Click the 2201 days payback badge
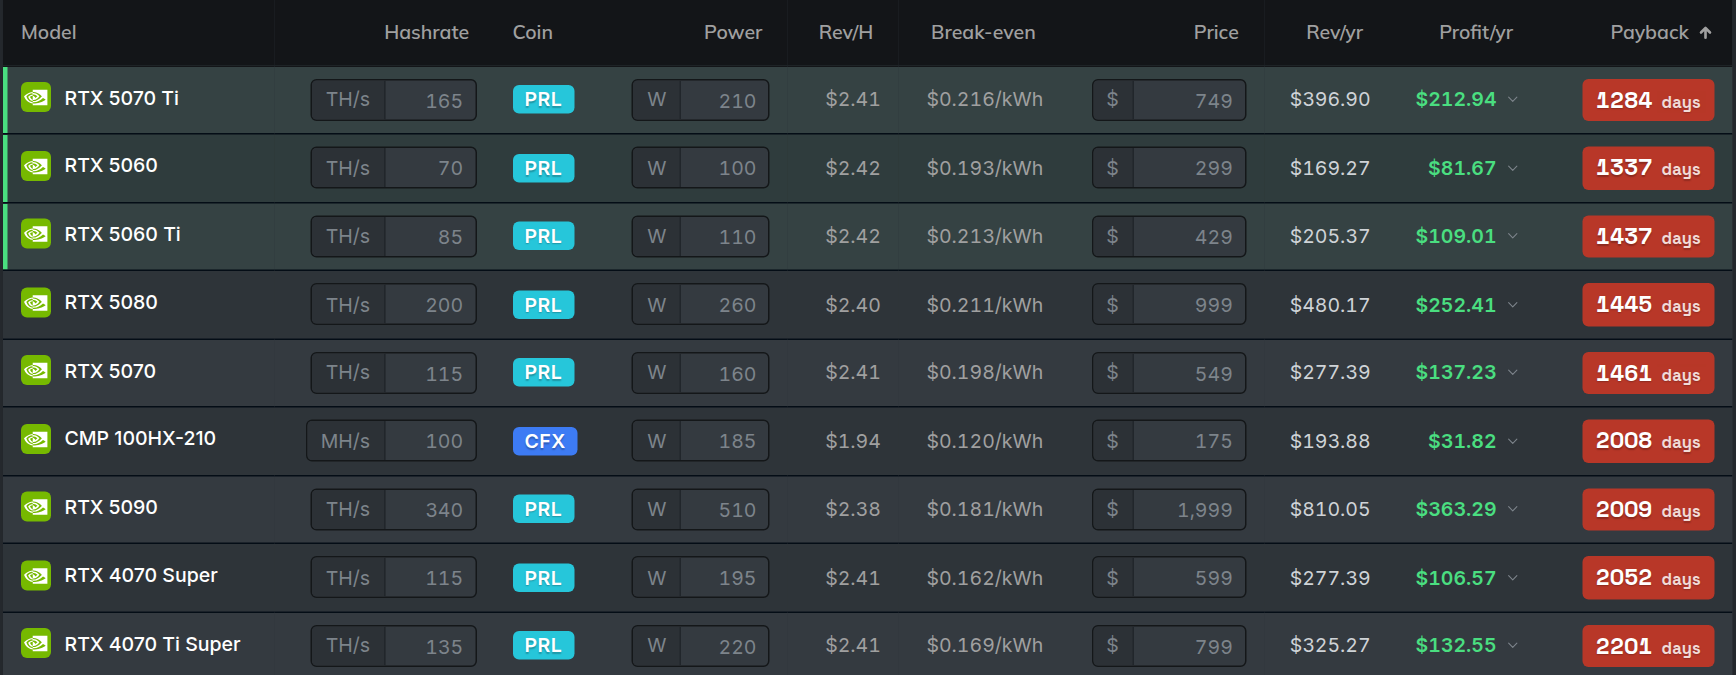 pos(1648,646)
